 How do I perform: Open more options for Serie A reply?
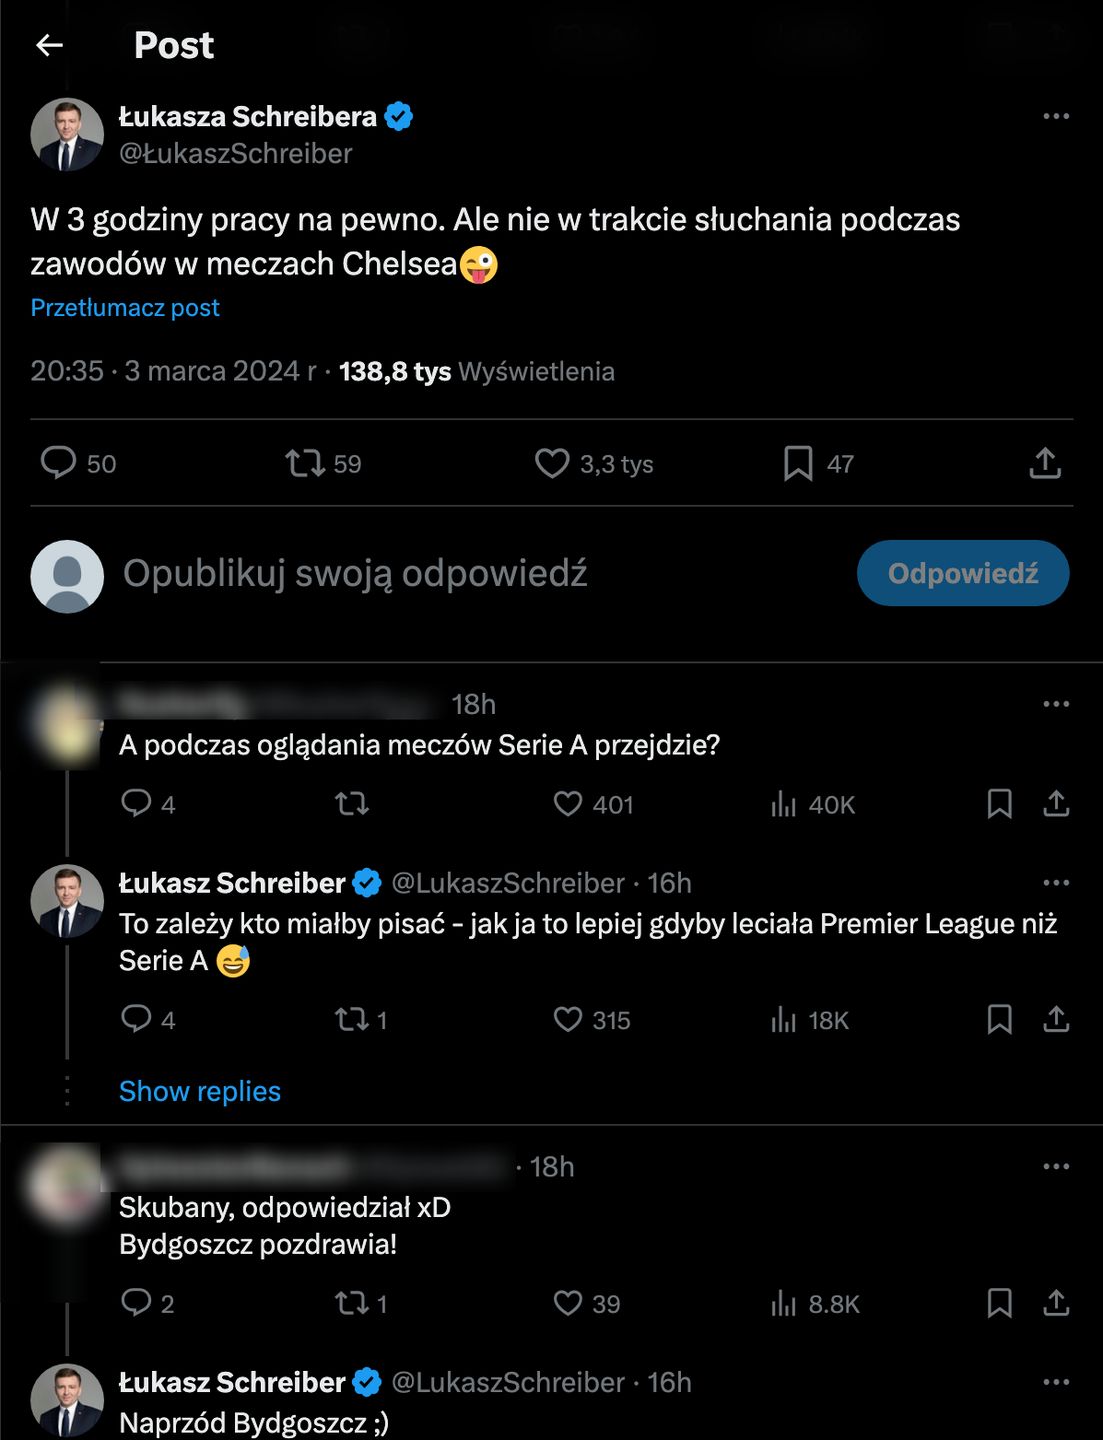pyautogui.click(x=1056, y=704)
